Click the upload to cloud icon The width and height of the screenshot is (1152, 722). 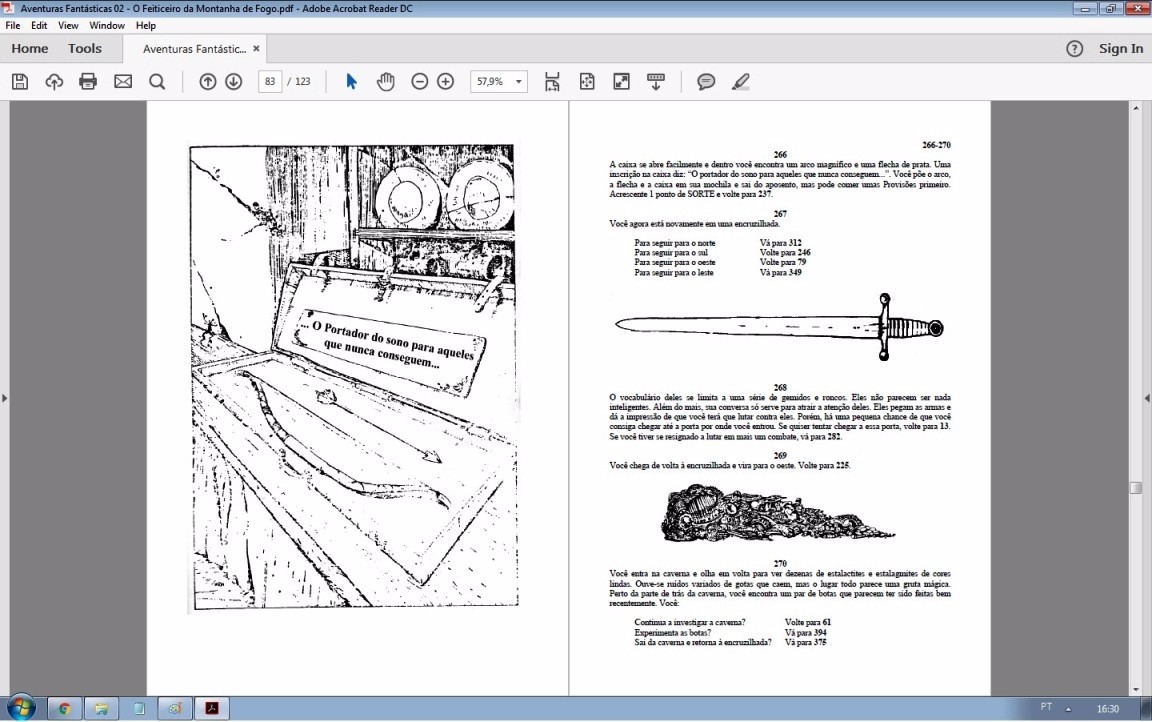click(x=54, y=82)
